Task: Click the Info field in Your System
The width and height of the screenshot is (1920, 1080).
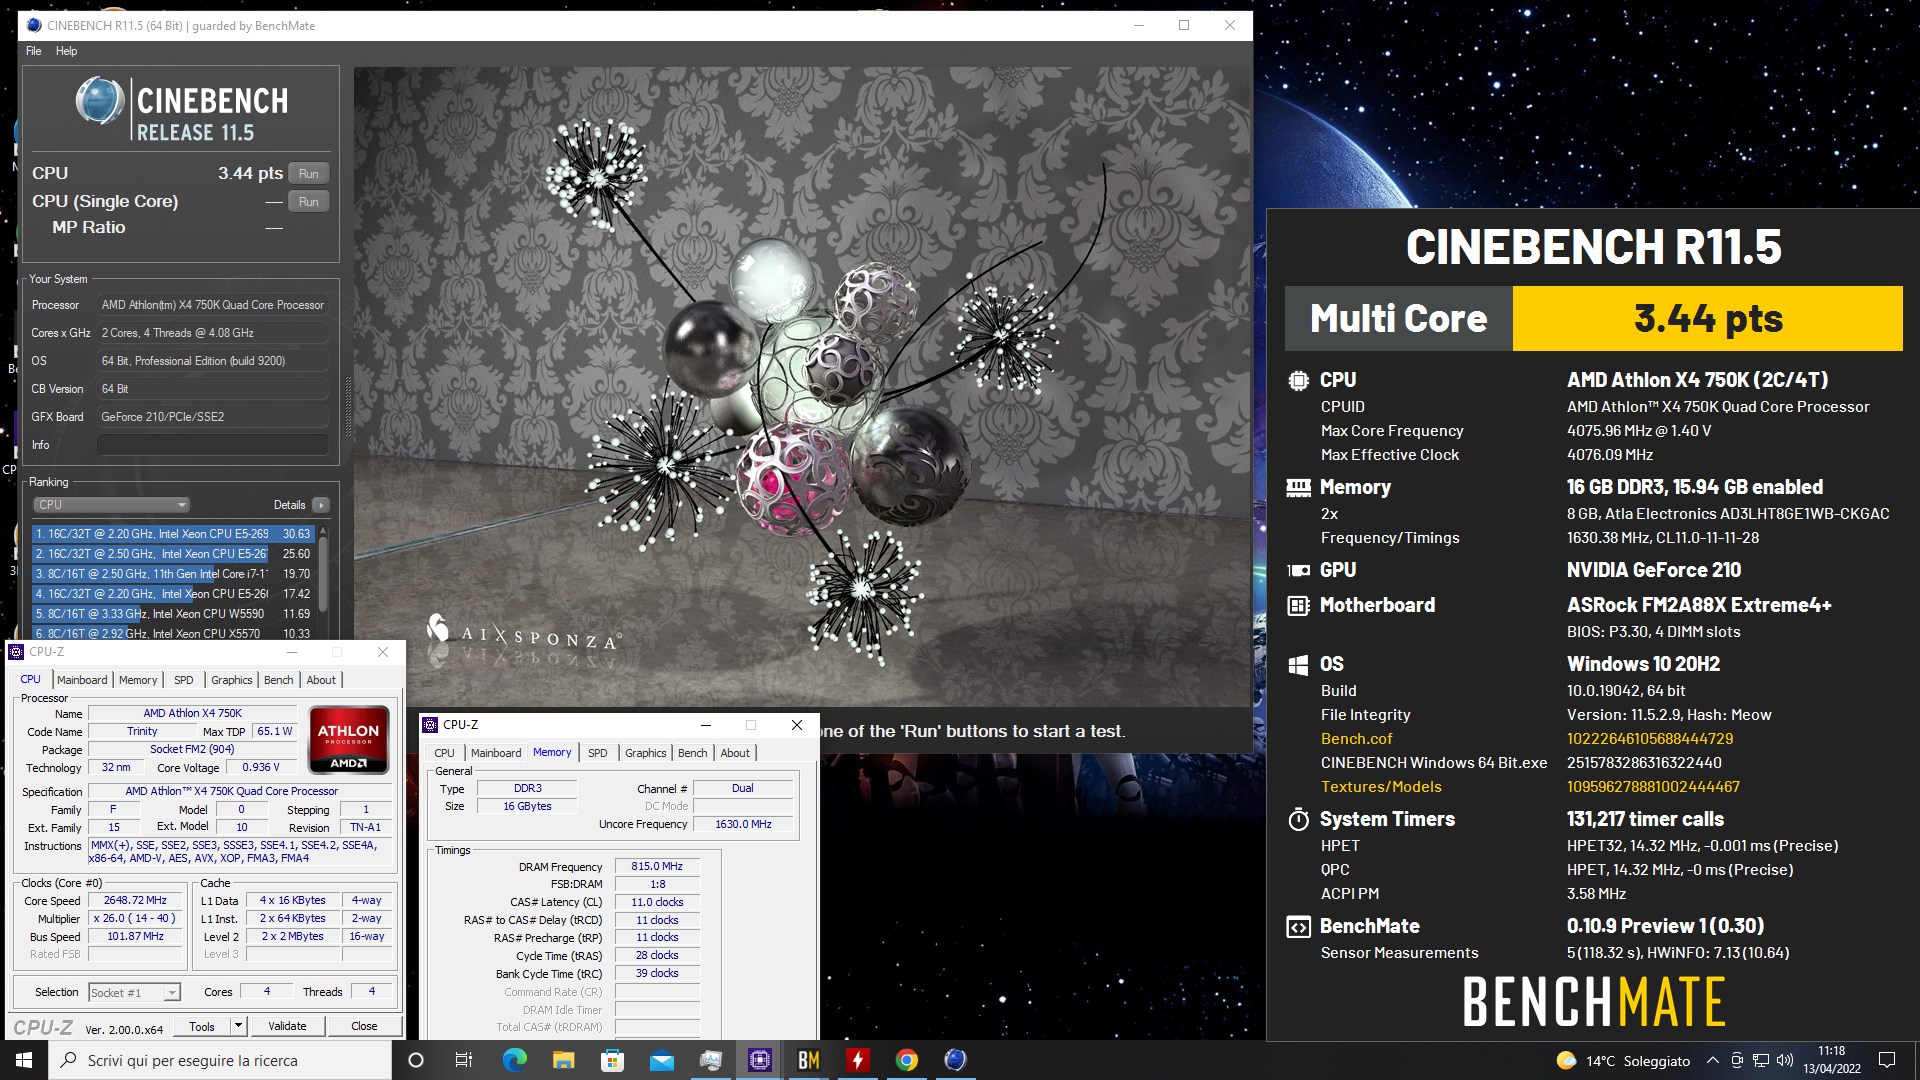Action: [x=213, y=445]
